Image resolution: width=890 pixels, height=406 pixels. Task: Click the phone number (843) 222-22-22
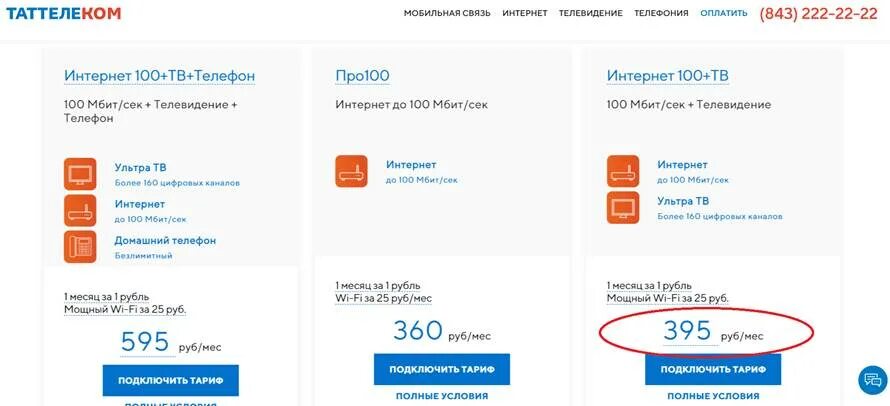click(x=818, y=14)
